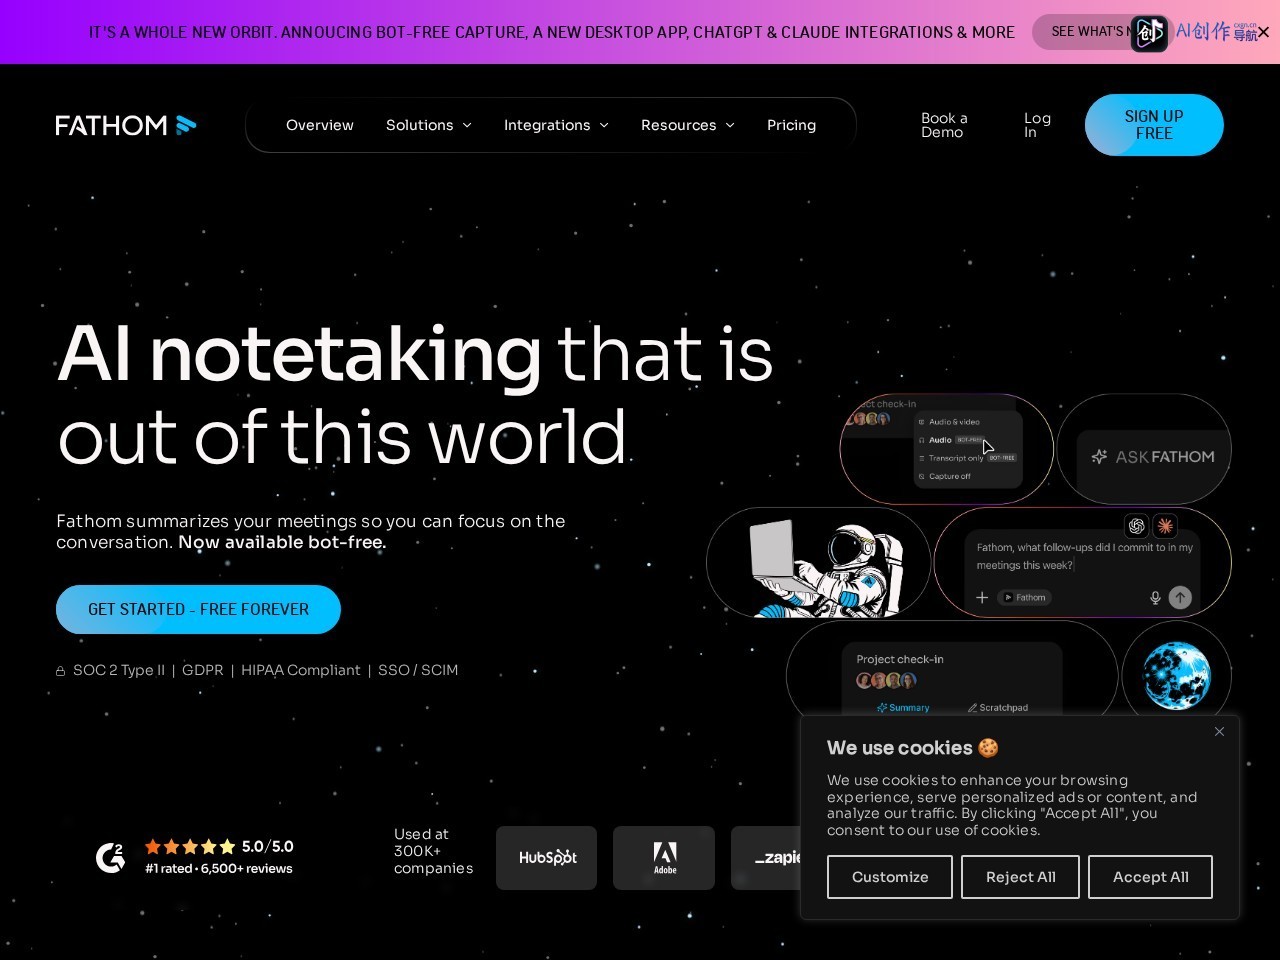The image size is (1280, 960).
Task: Click the "SOC 2 Type II" text
Action: (119, 670)
